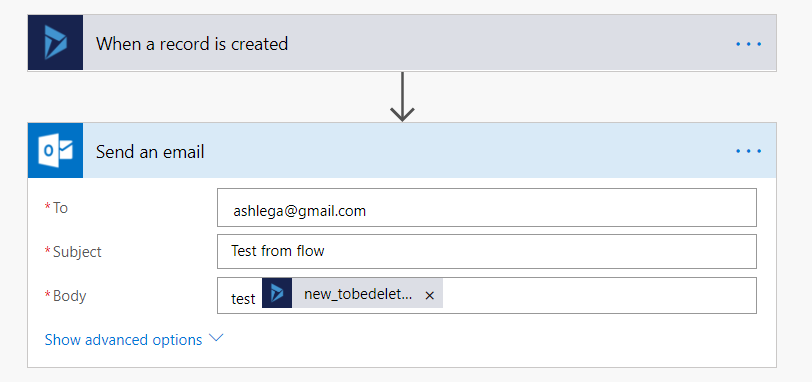Click the To field with ashlega@gmail.com
The width and height of the screenshot is (812, 382).
click(487, 208)
